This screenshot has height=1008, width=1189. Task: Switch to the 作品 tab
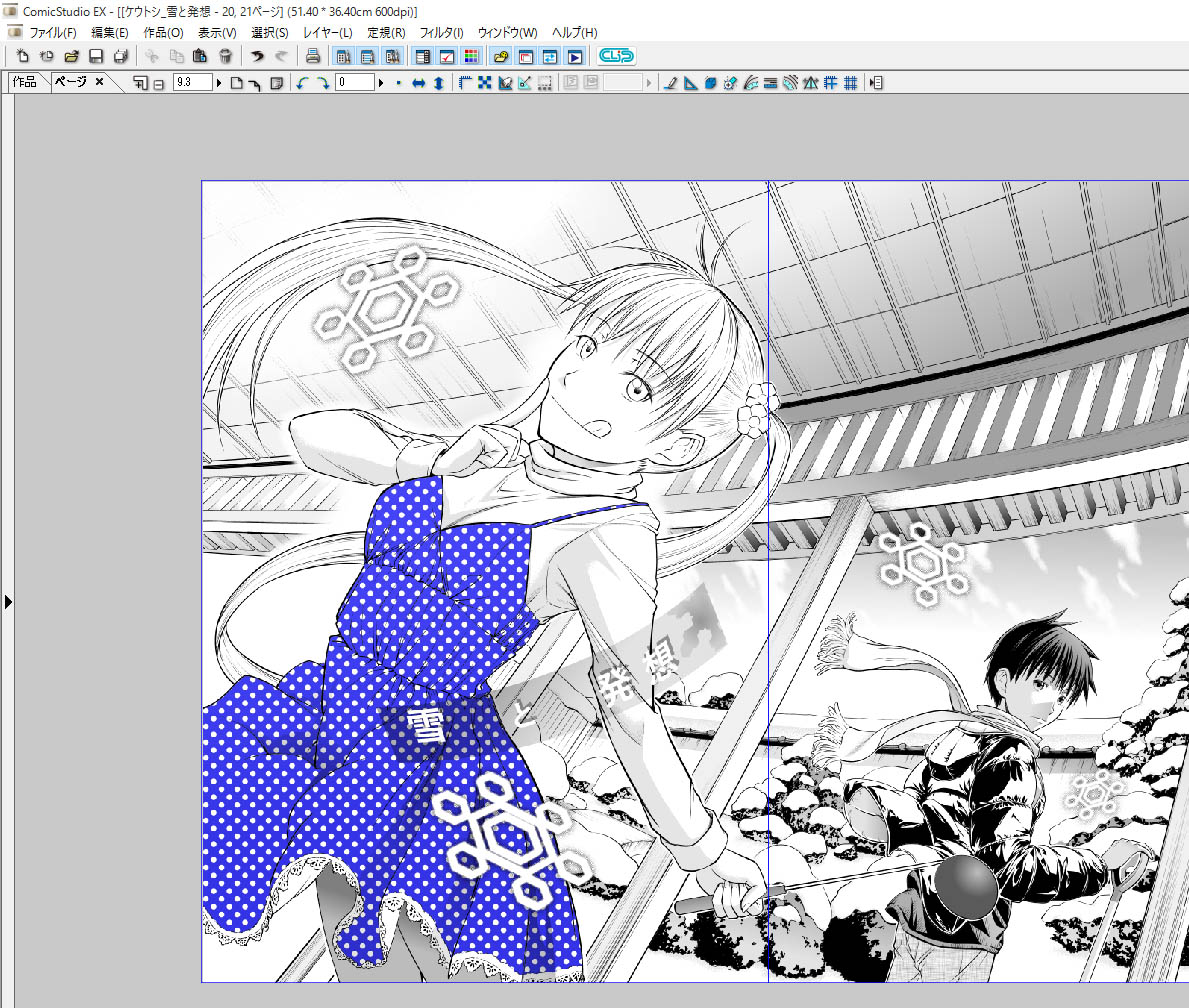point(24,82)
